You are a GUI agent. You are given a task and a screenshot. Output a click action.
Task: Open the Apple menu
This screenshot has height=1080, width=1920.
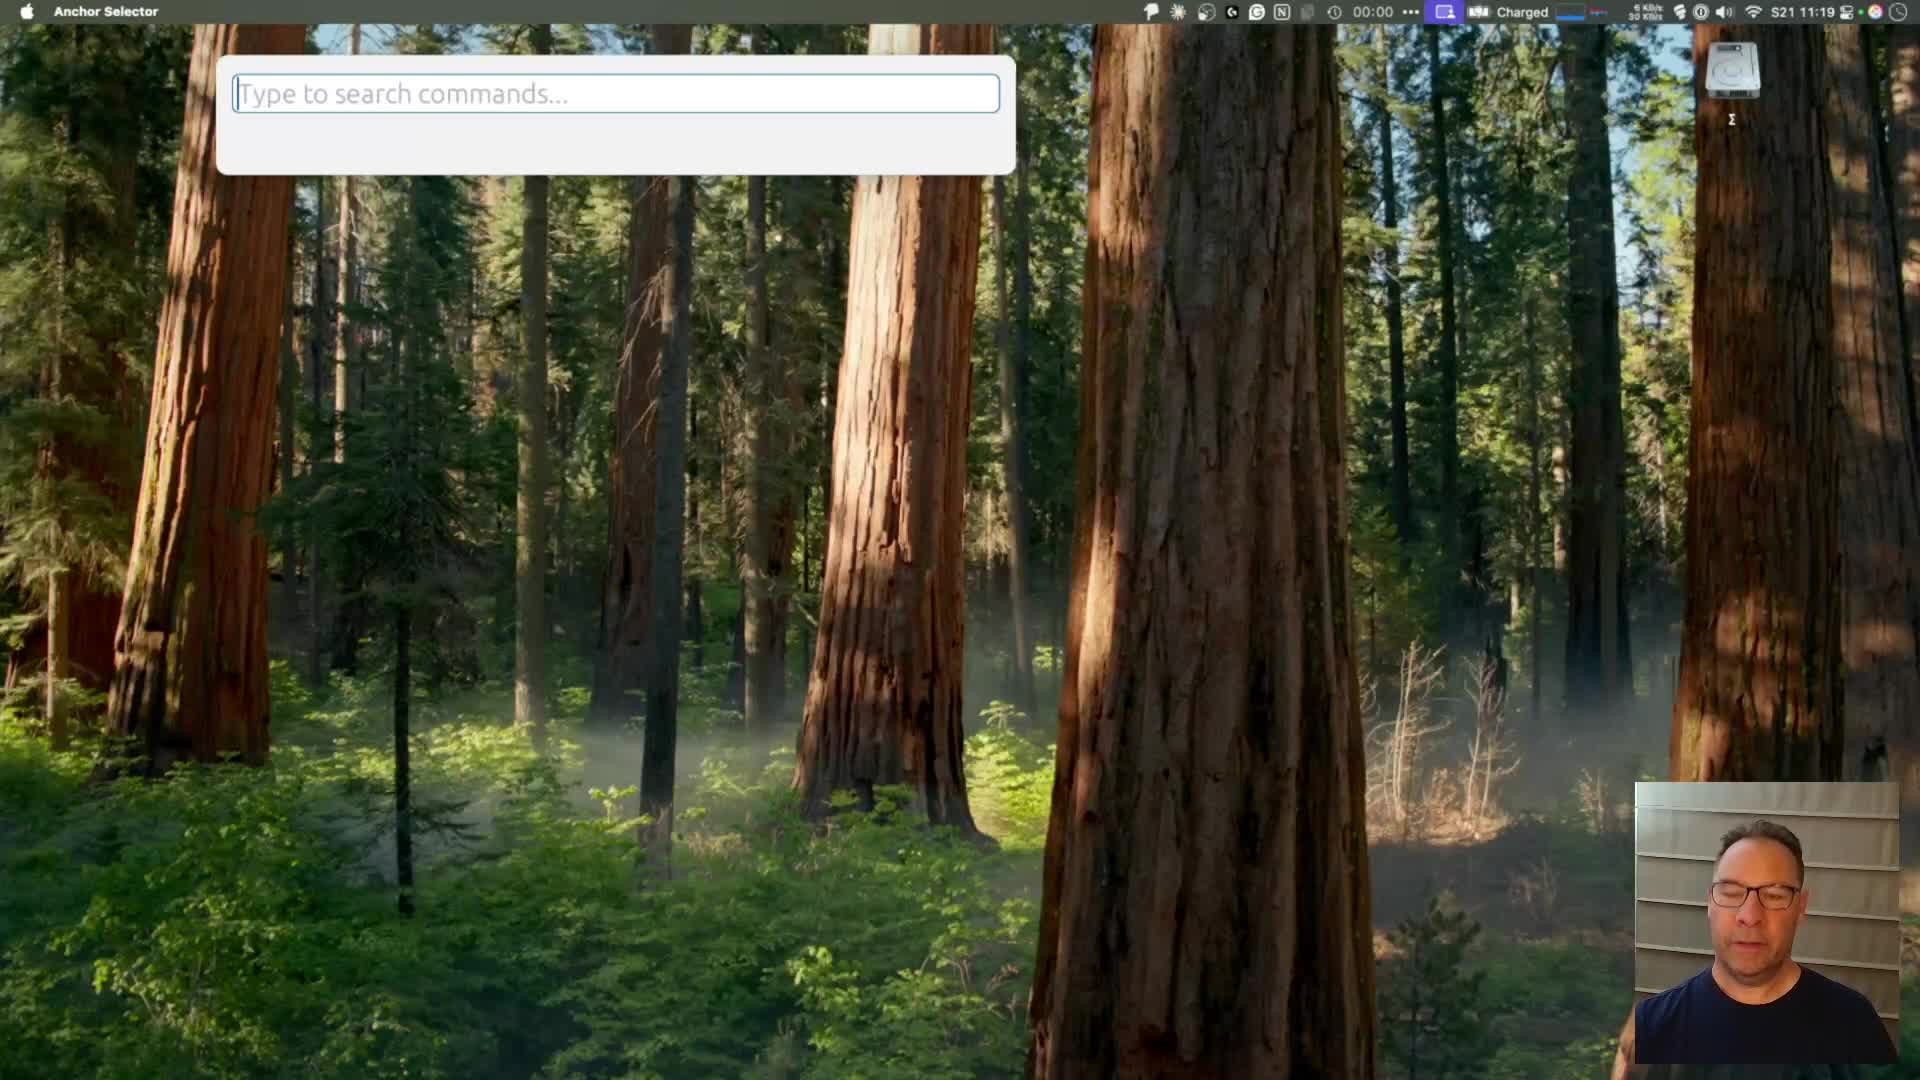pyautogui.click(x=27, y=11)
